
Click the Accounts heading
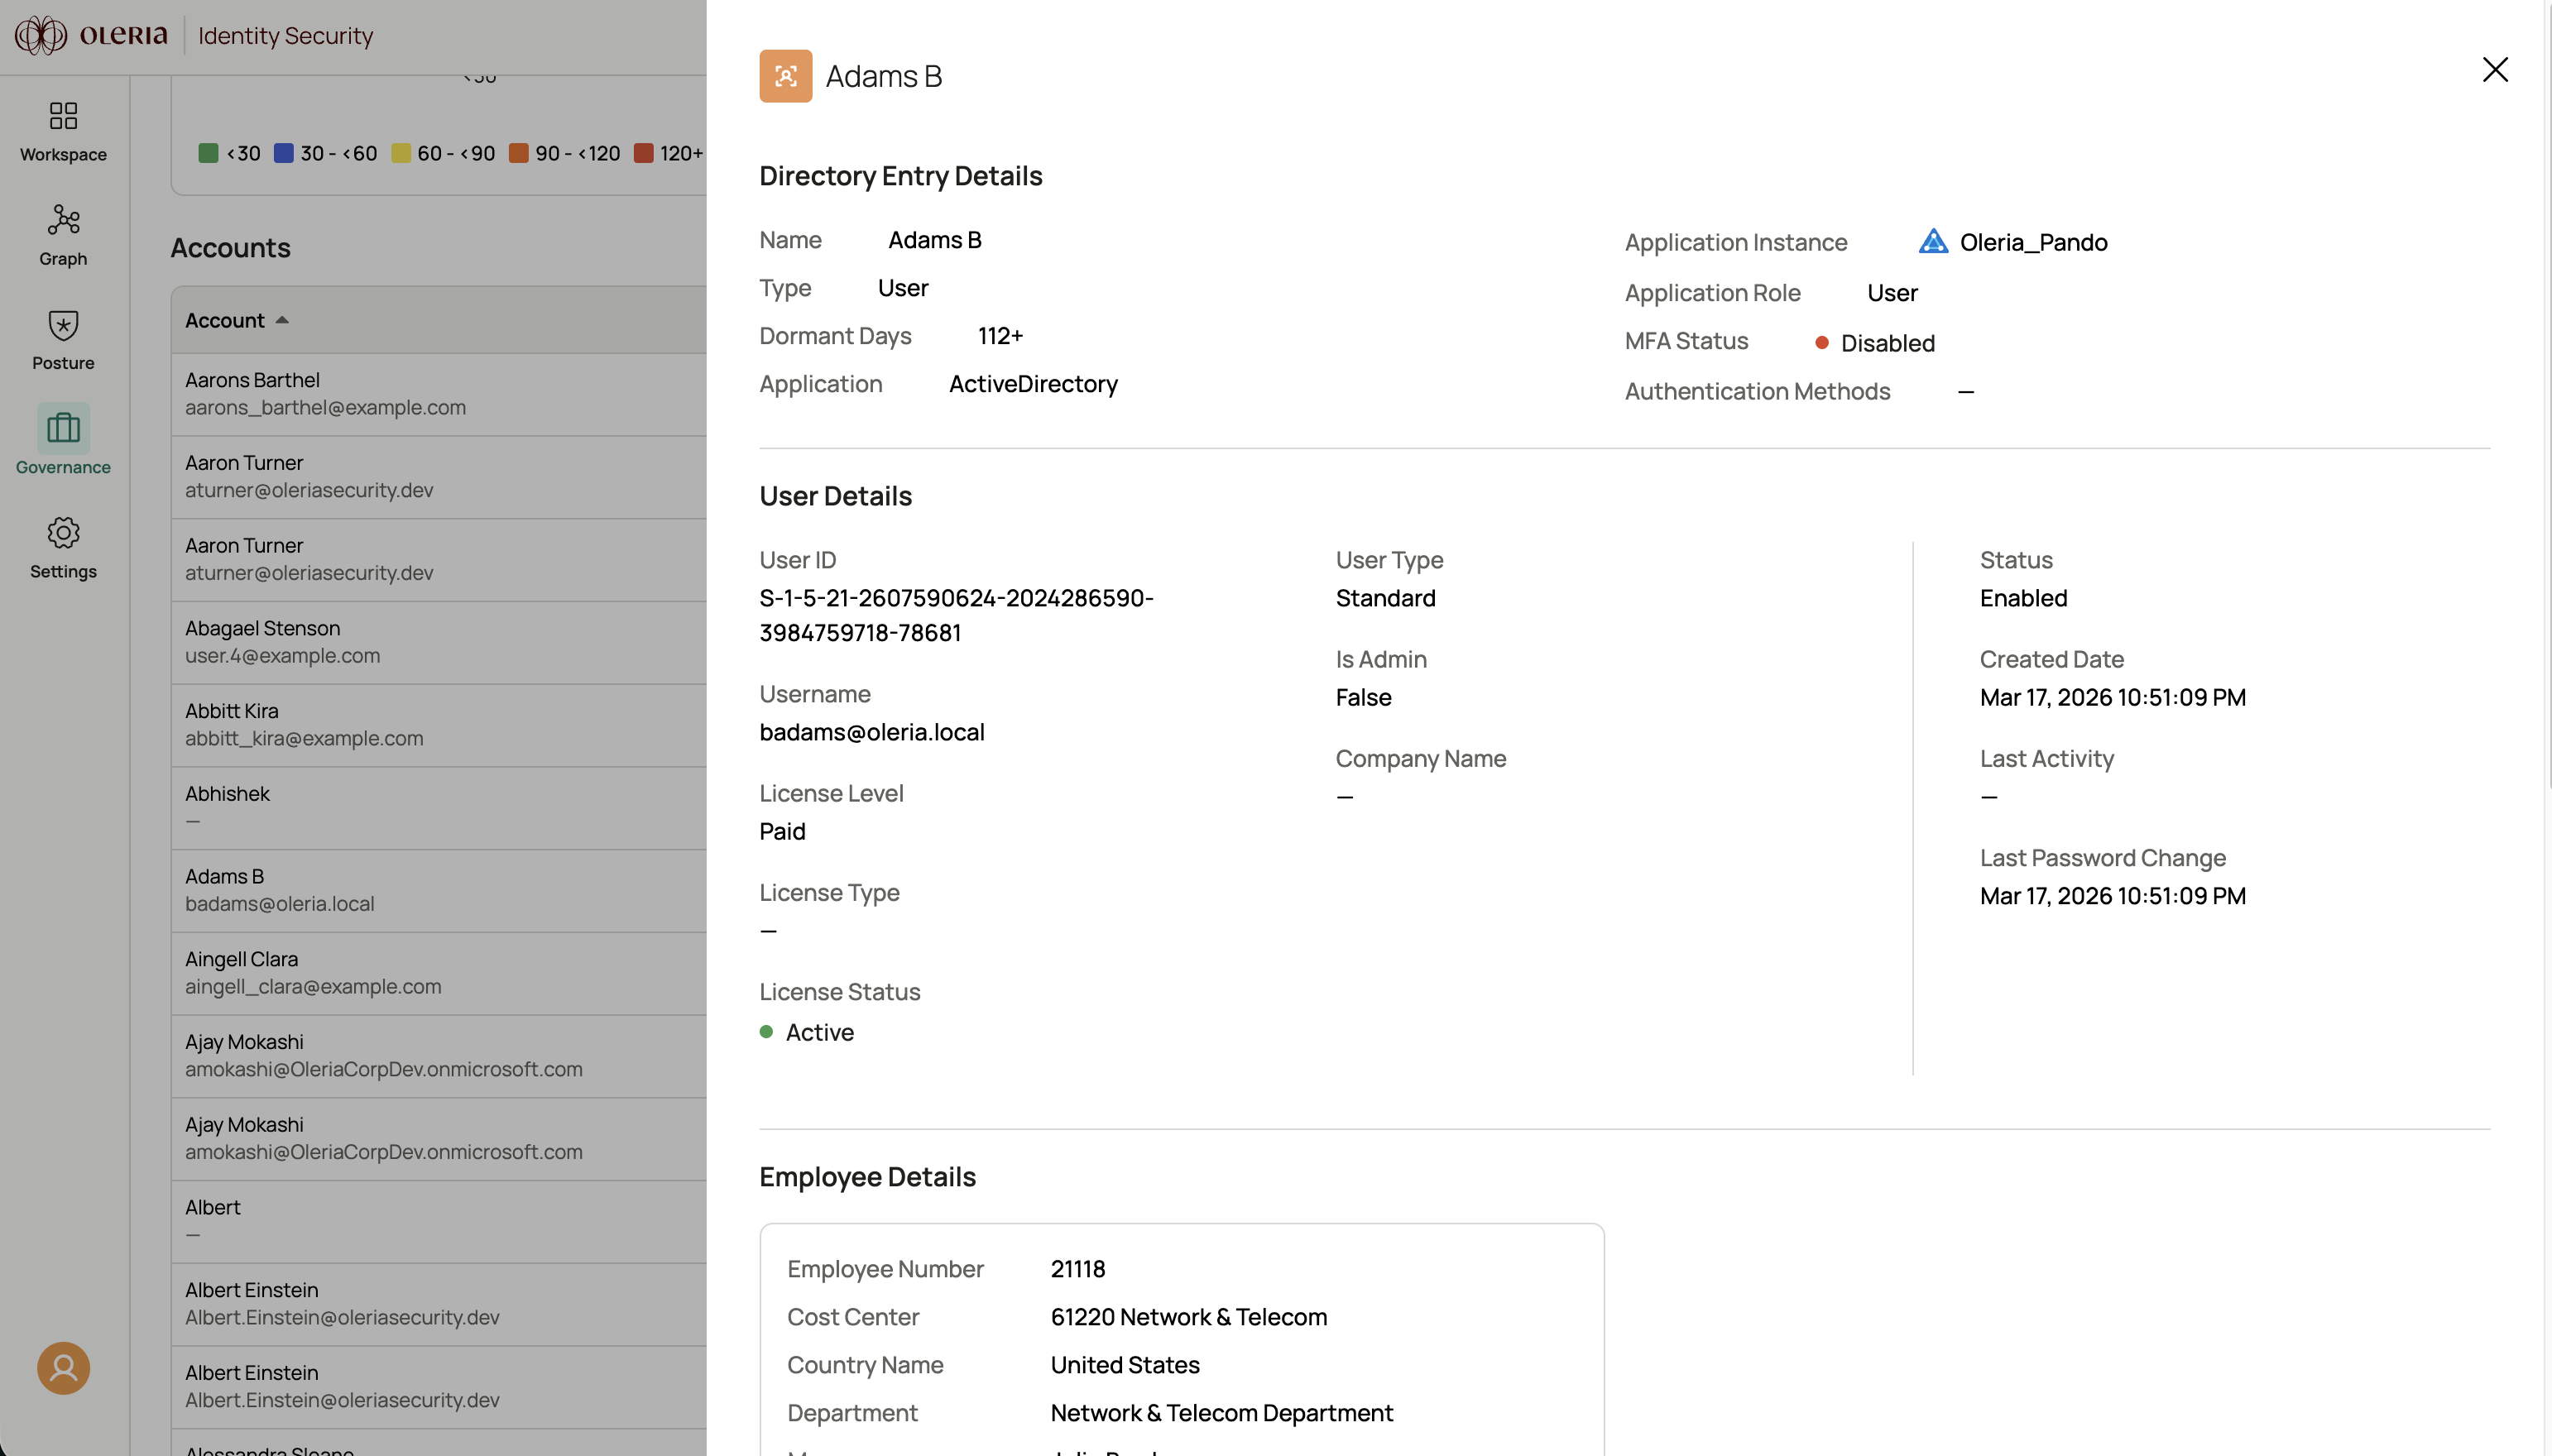point(230,248)
